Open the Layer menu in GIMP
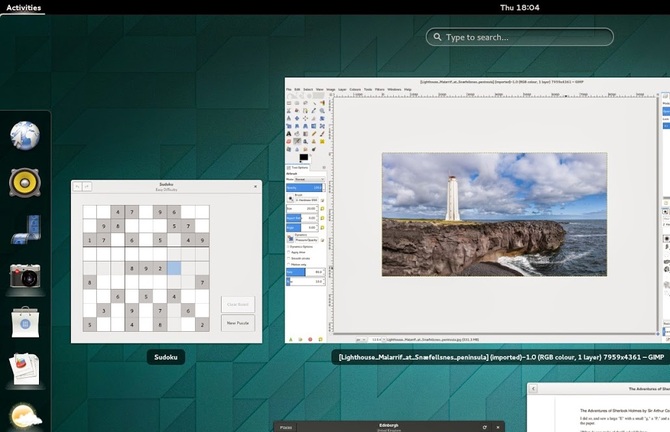 (x=342, y=89)
